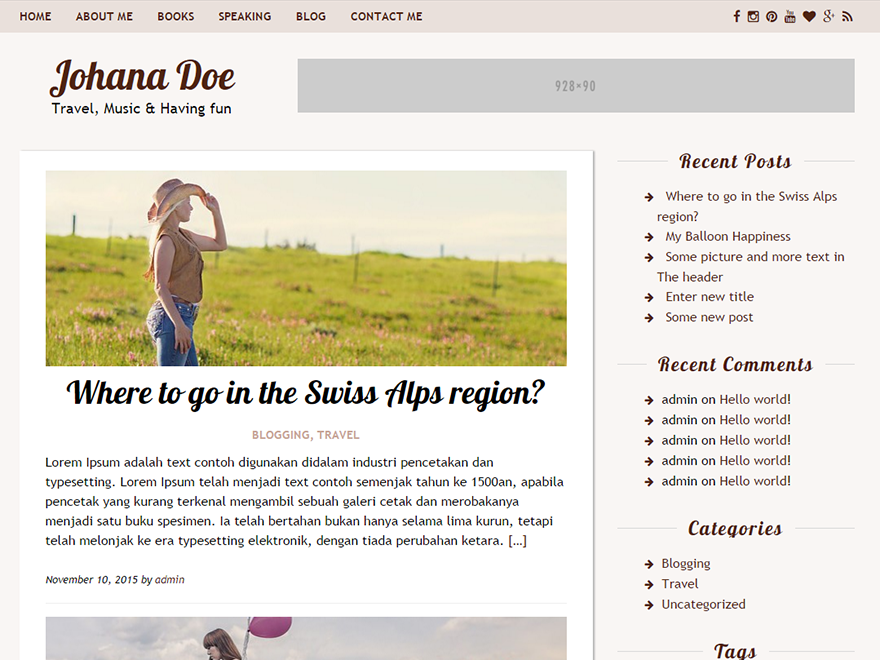Open the Google+ social icon
This screenshot has width=880, height=660.
(828, 16)
